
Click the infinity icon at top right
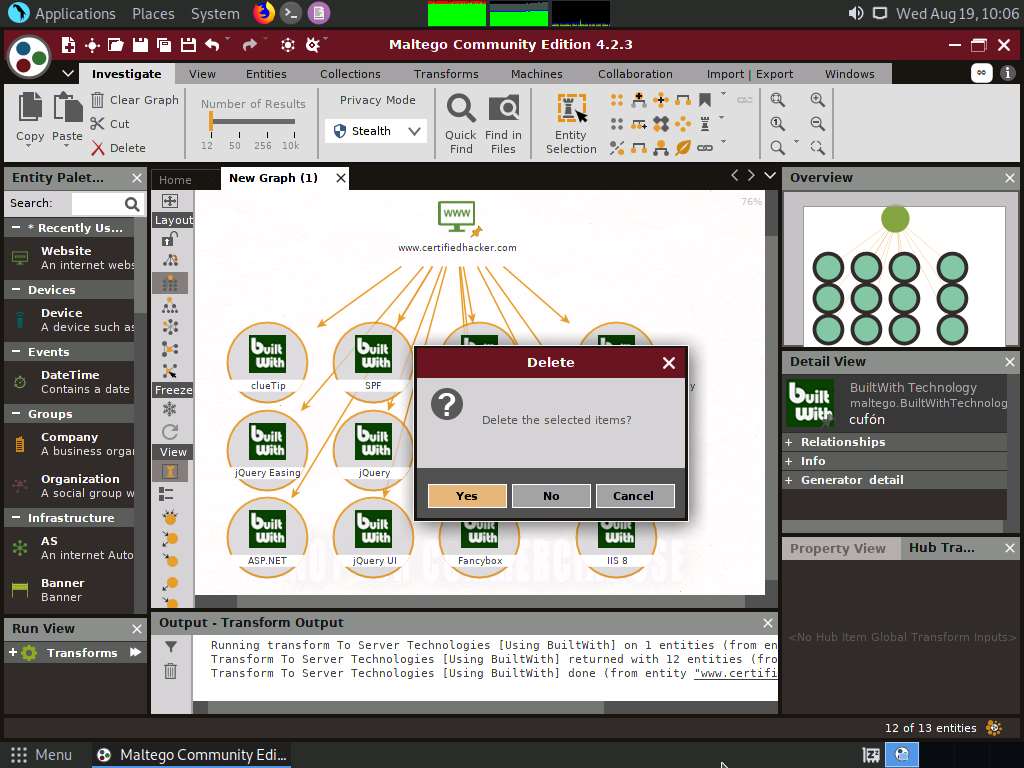981,73
